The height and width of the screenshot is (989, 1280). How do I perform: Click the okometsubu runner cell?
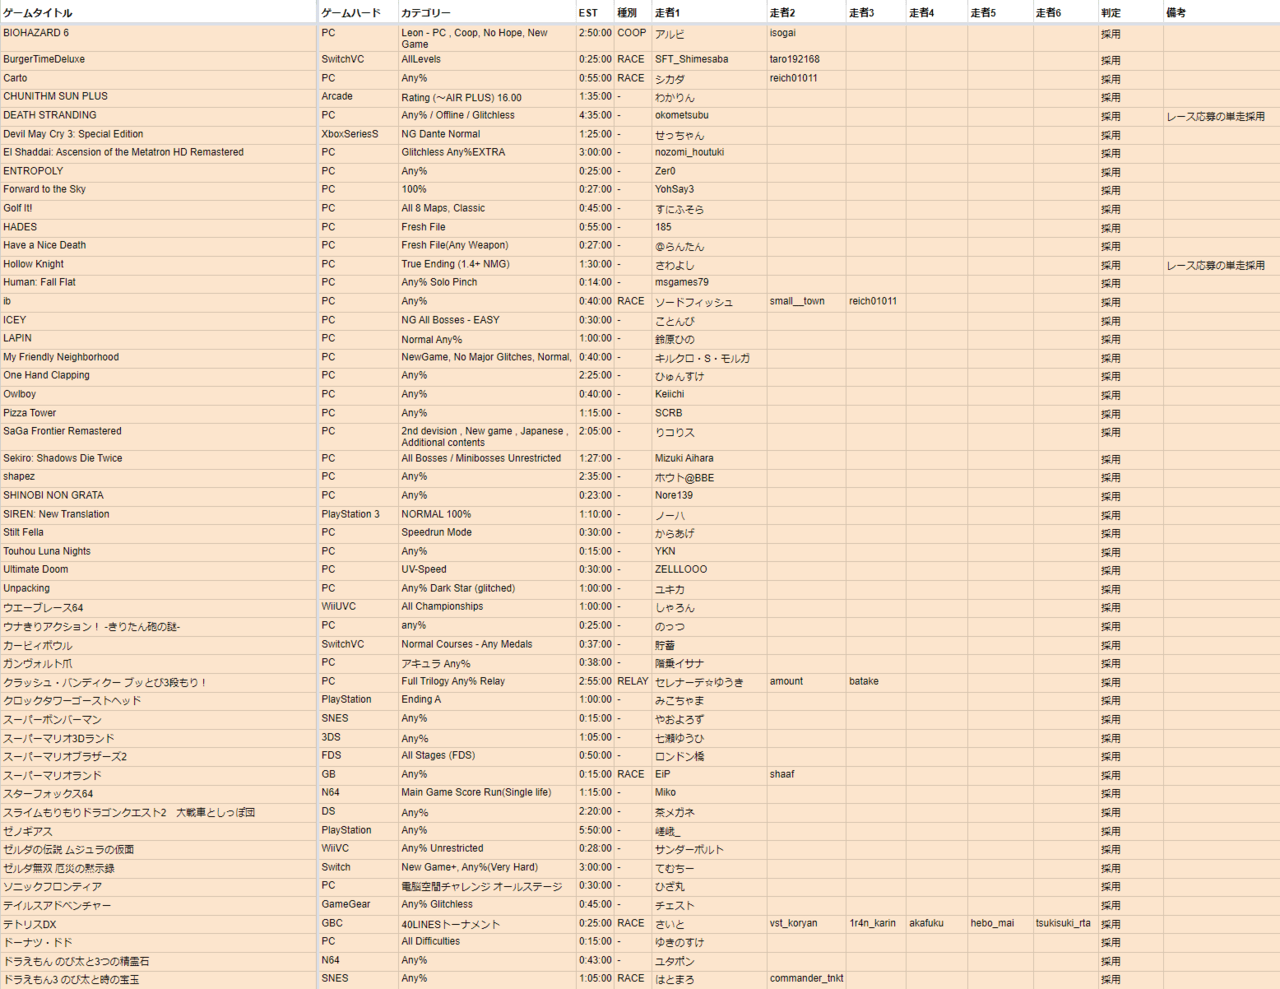tap(709, 116)
